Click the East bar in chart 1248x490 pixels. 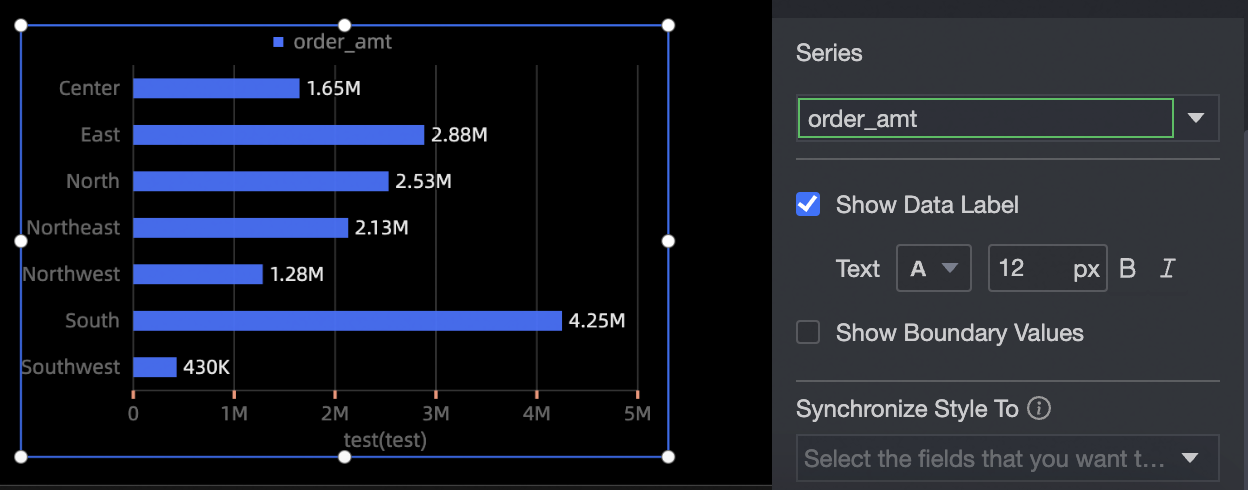(x=278, y=135)
